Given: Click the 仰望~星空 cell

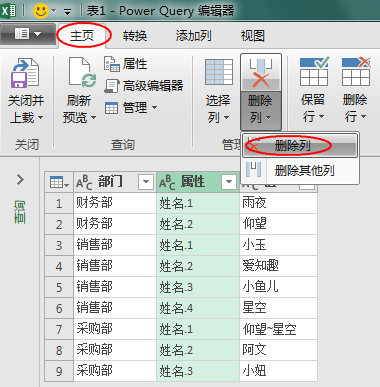Looking at the screenshot, I should 278,329.
